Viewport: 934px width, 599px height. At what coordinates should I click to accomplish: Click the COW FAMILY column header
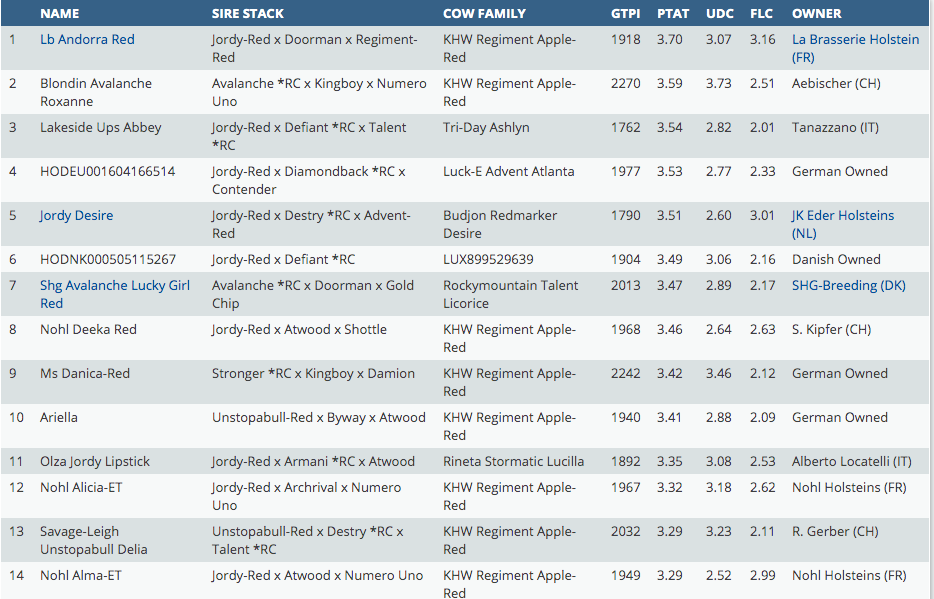pos(484,14)
